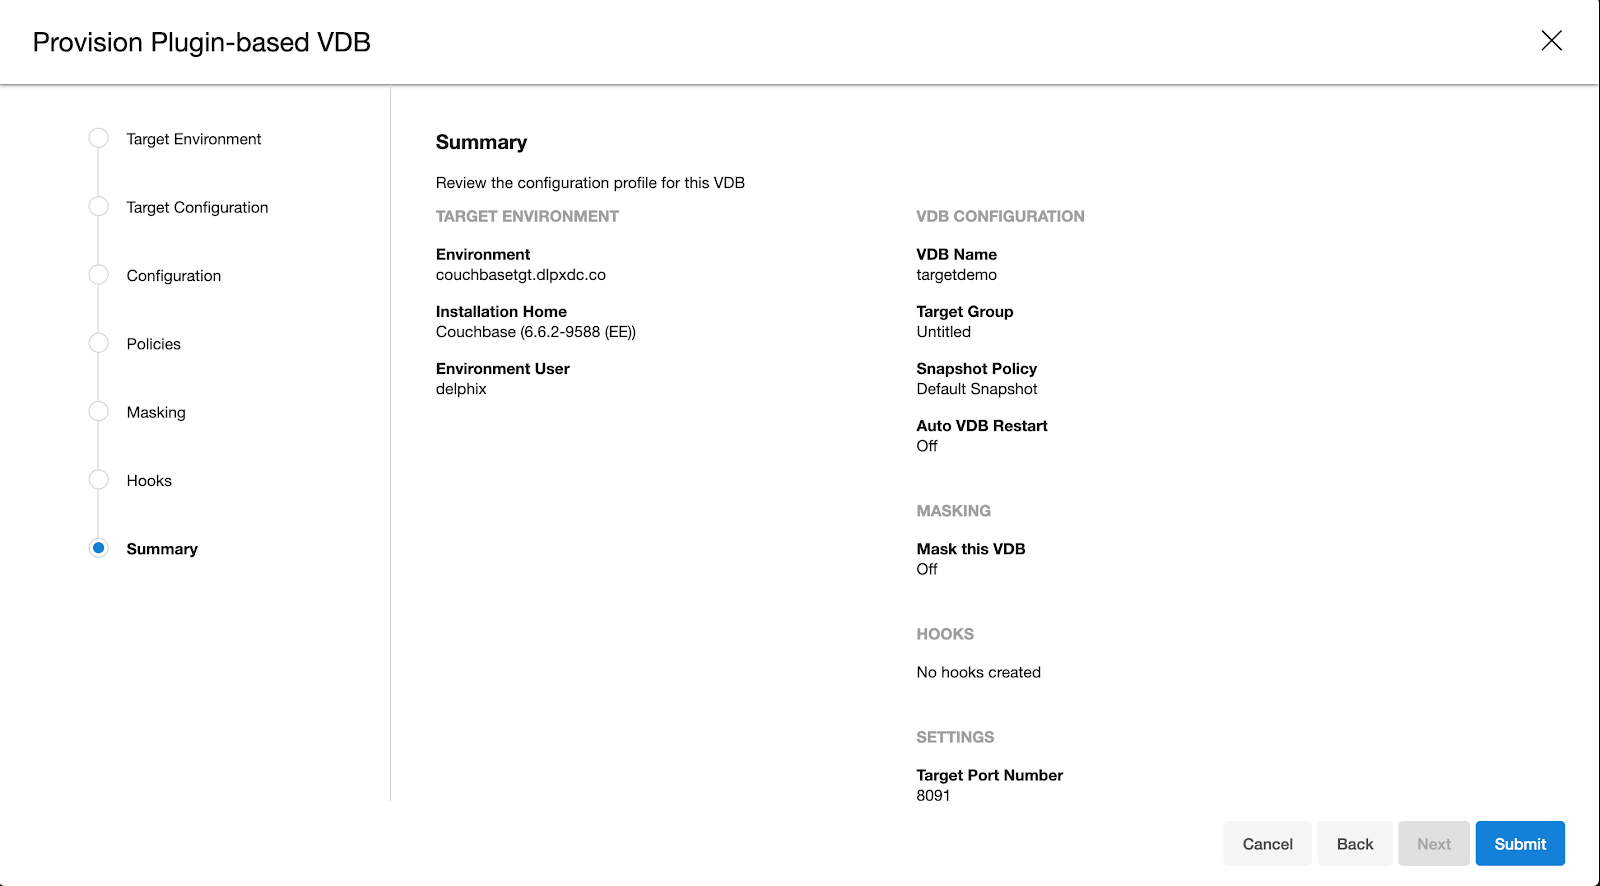Click the Target Port Number 8091 value
This screenshot has height=886, width=1600.
(932, 795)
